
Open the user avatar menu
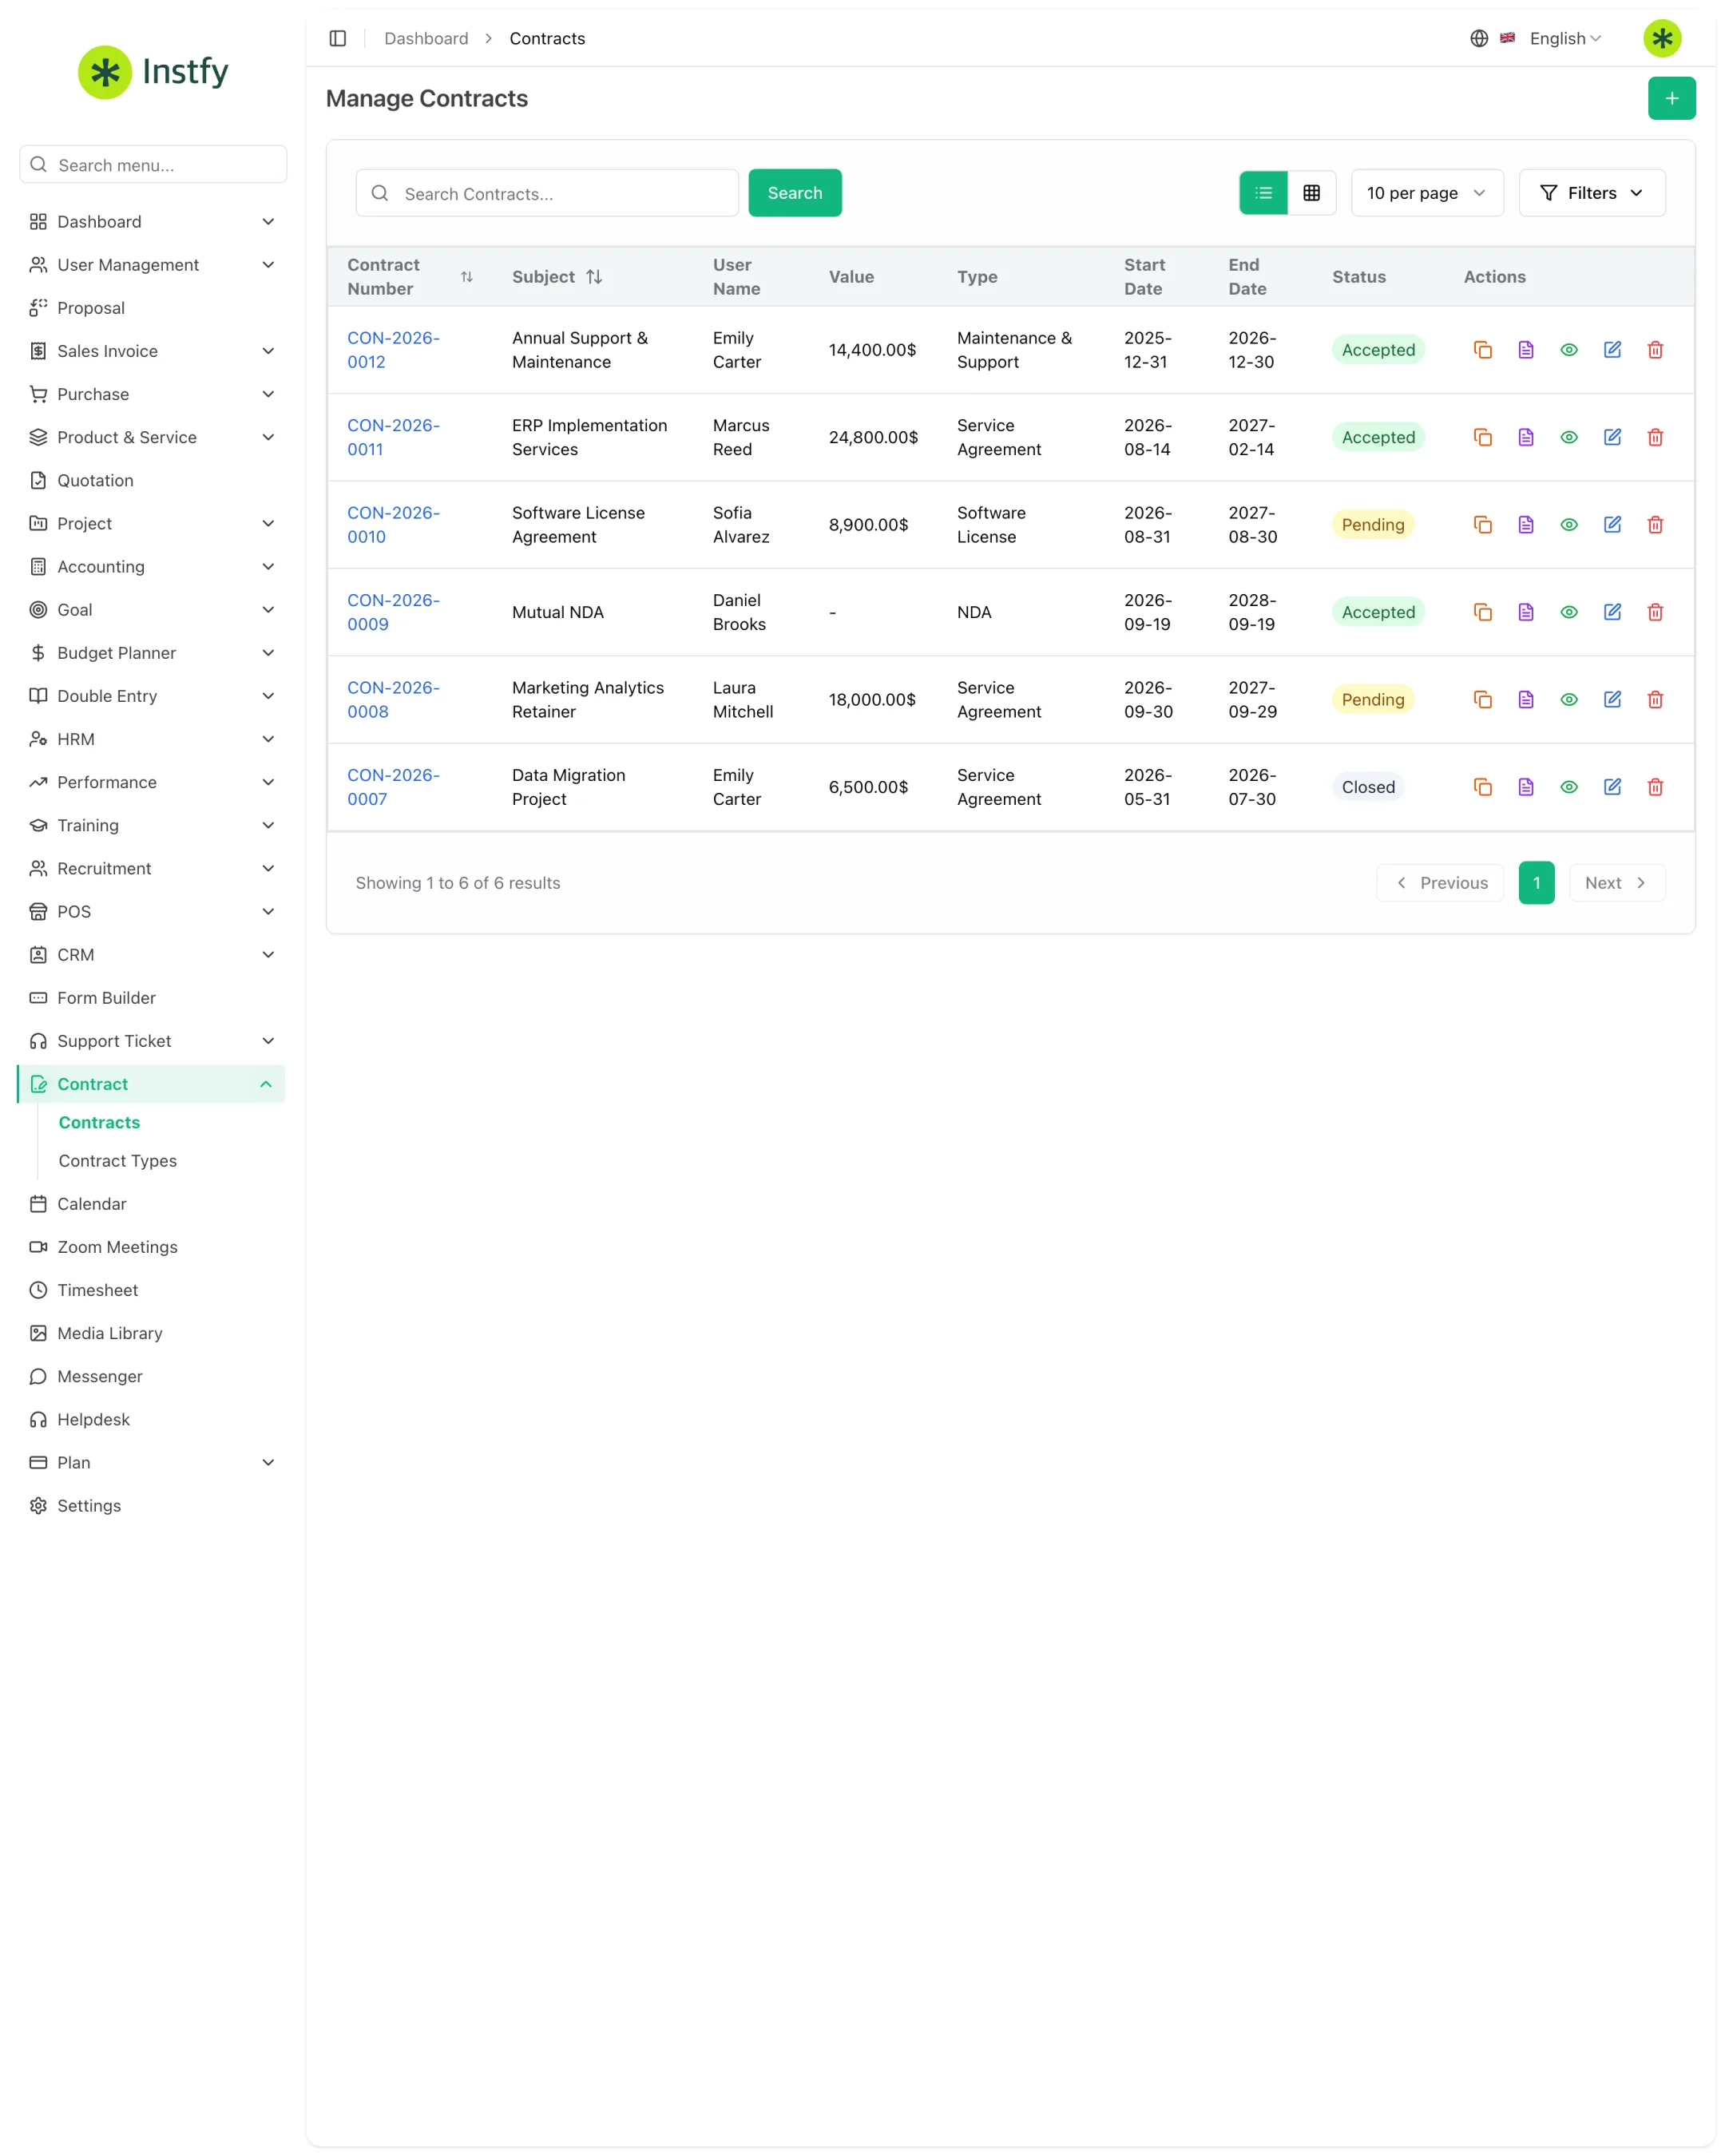click(x=1661, y=38)
